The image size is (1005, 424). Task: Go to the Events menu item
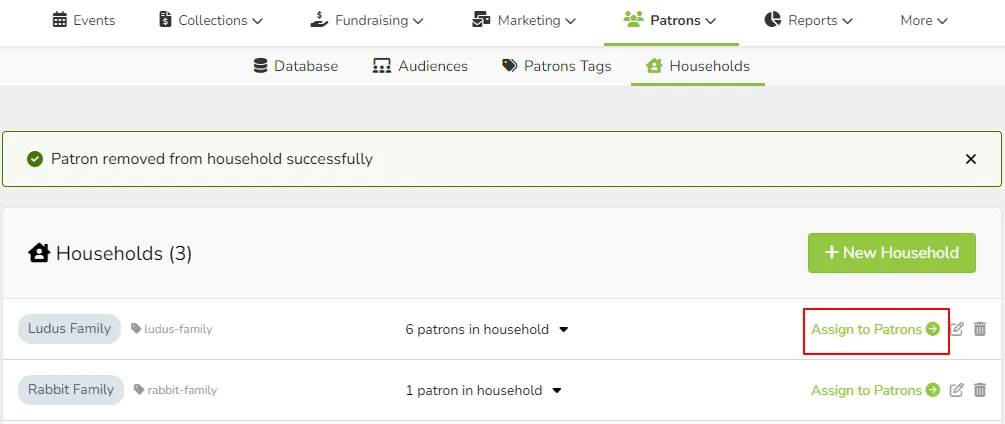84,20
